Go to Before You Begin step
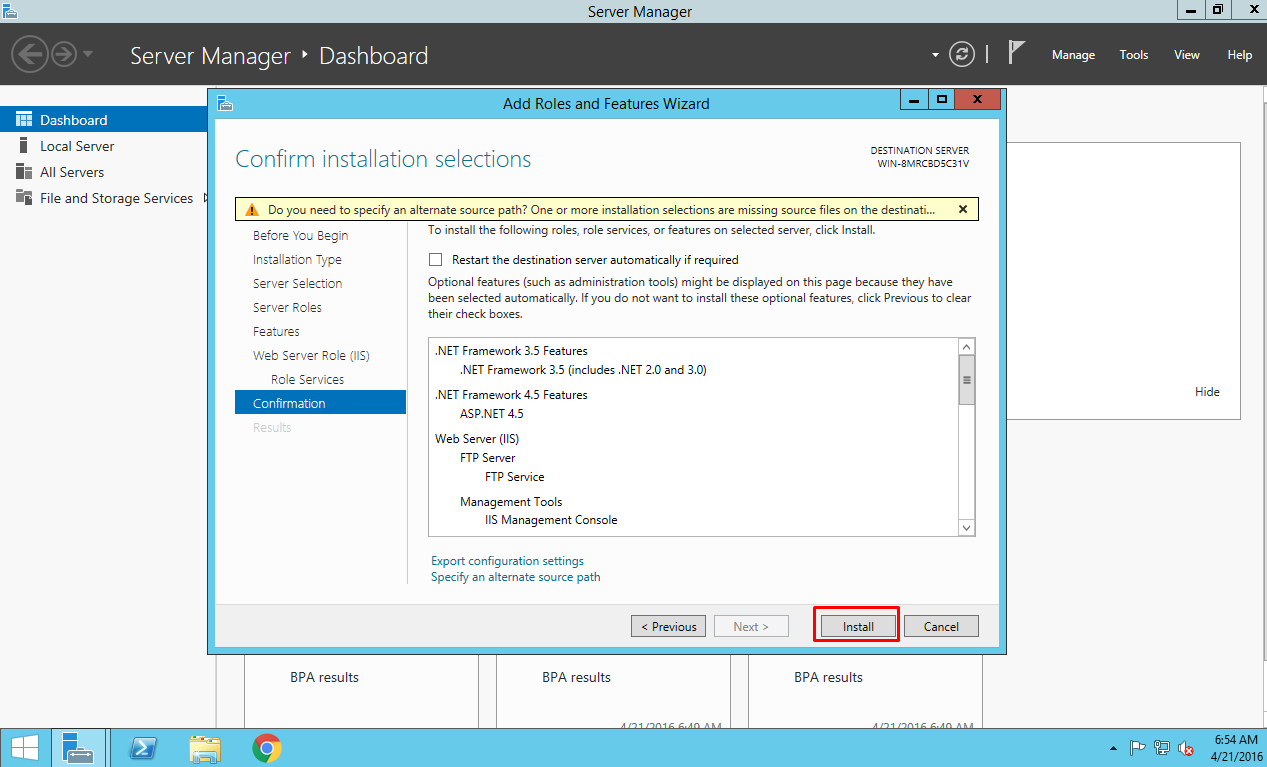Image resolution: width=1267 pixels, height=767 pixels. coord(301,235)
